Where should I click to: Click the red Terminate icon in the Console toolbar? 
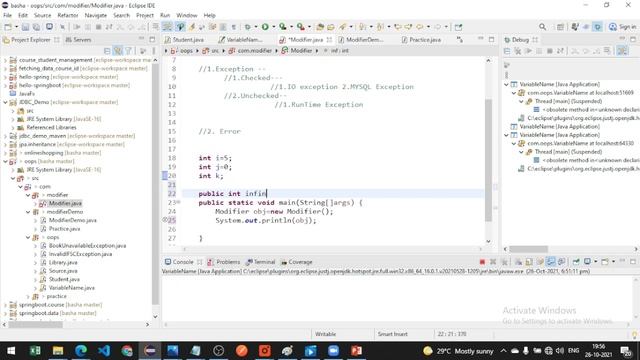(482, 262)
